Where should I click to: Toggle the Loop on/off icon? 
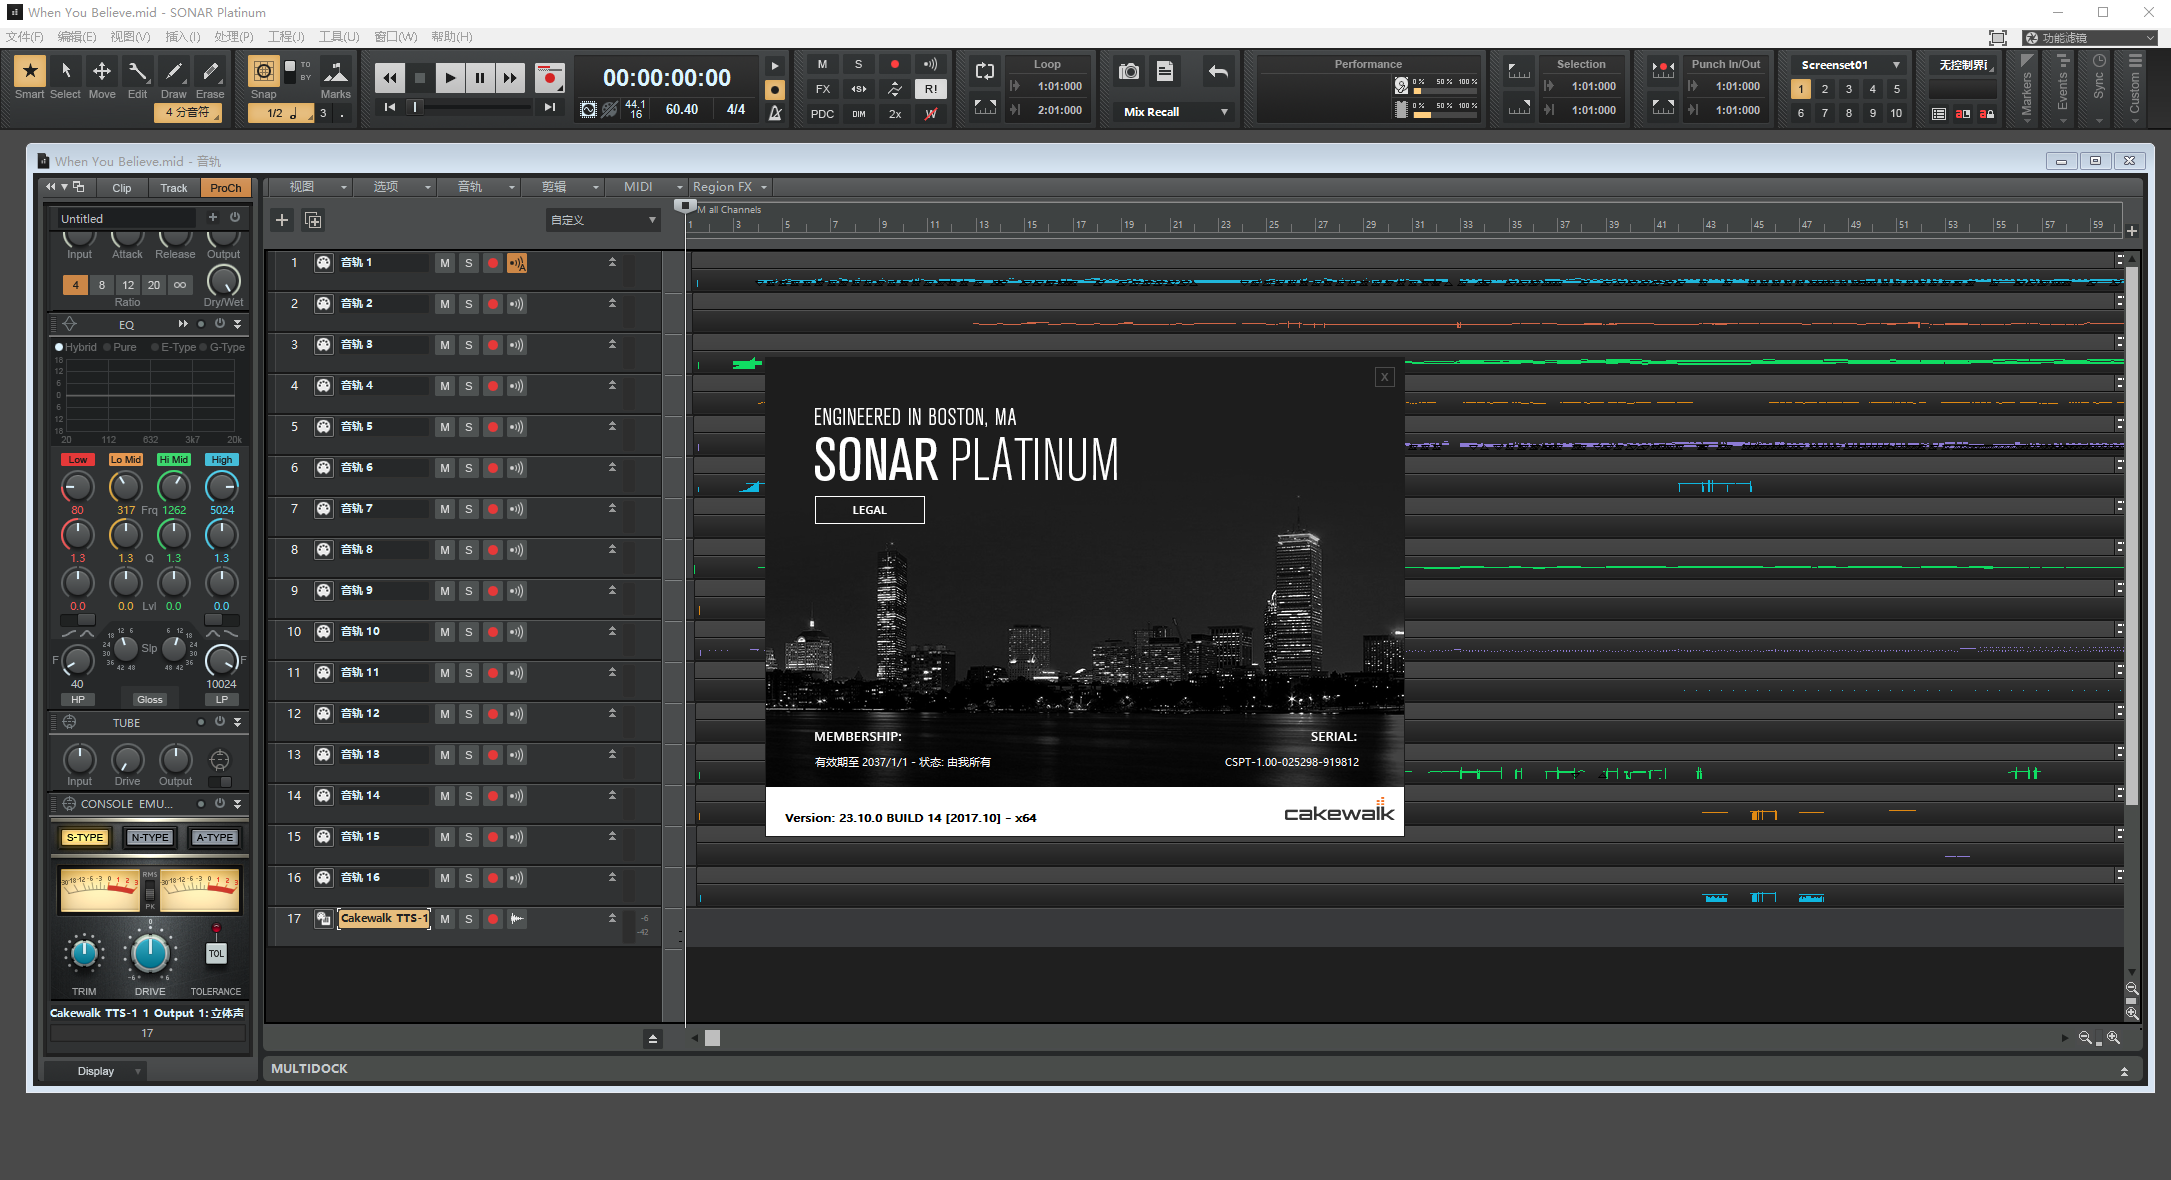(x=985, y=71)
